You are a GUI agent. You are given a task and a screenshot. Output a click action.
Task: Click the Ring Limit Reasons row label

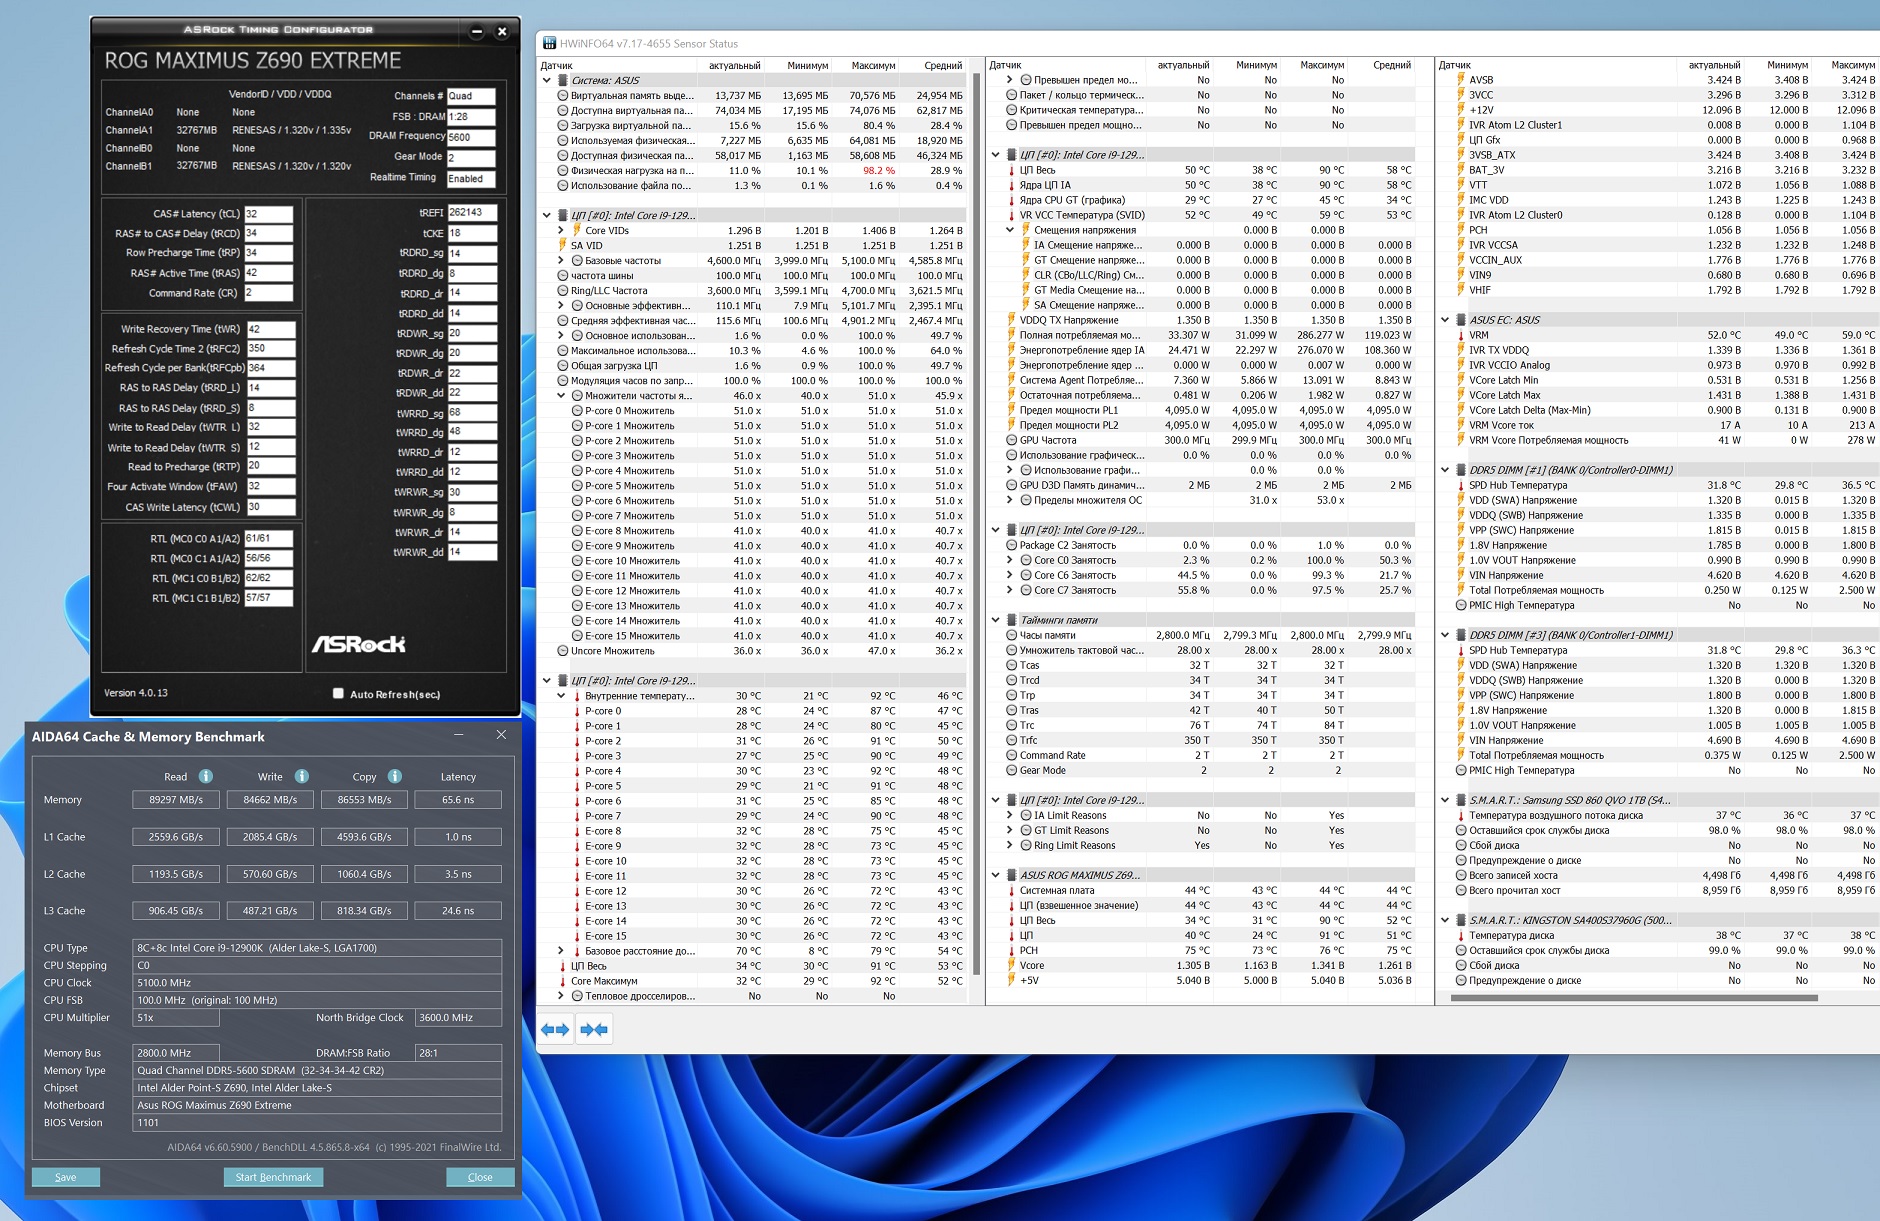(x=1075, y=845)
